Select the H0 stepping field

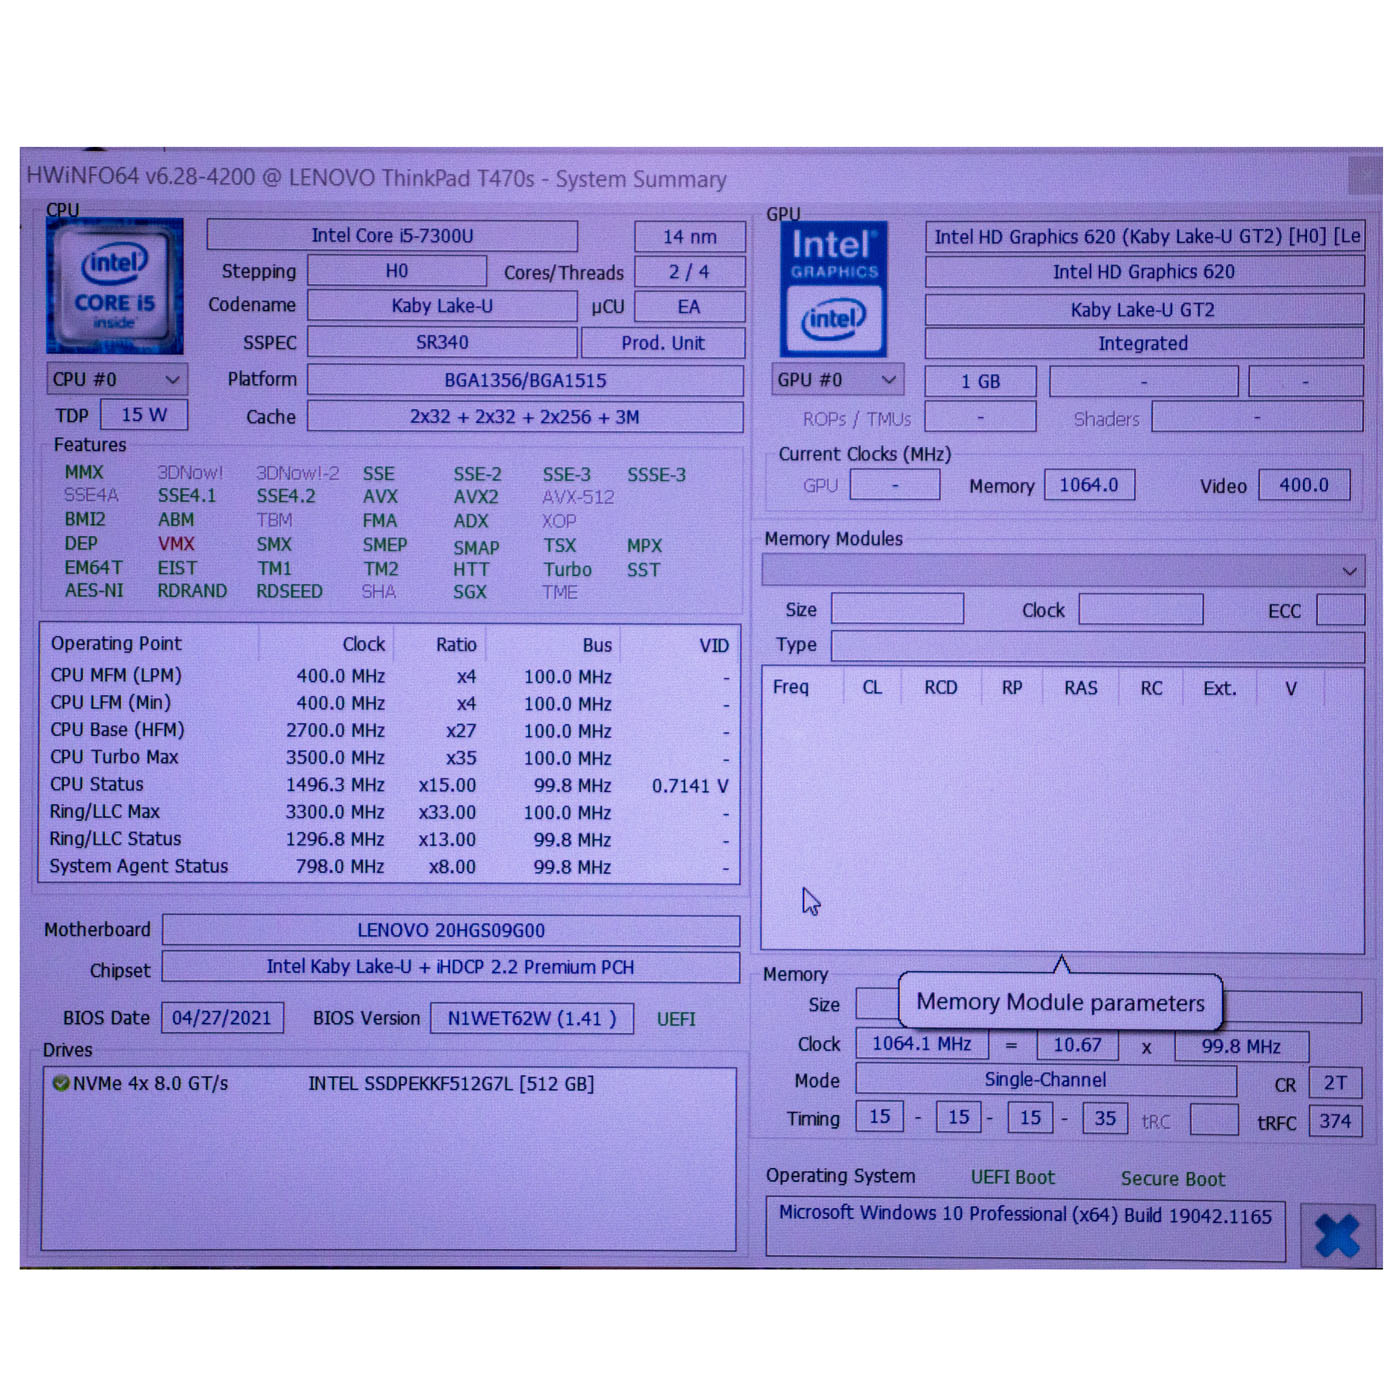(x=397, y=271)
